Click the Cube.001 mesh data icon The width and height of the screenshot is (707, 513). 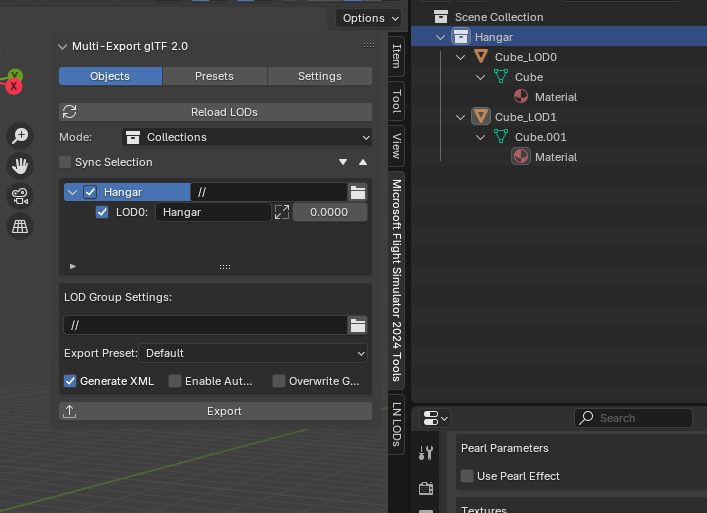(501, 137)
